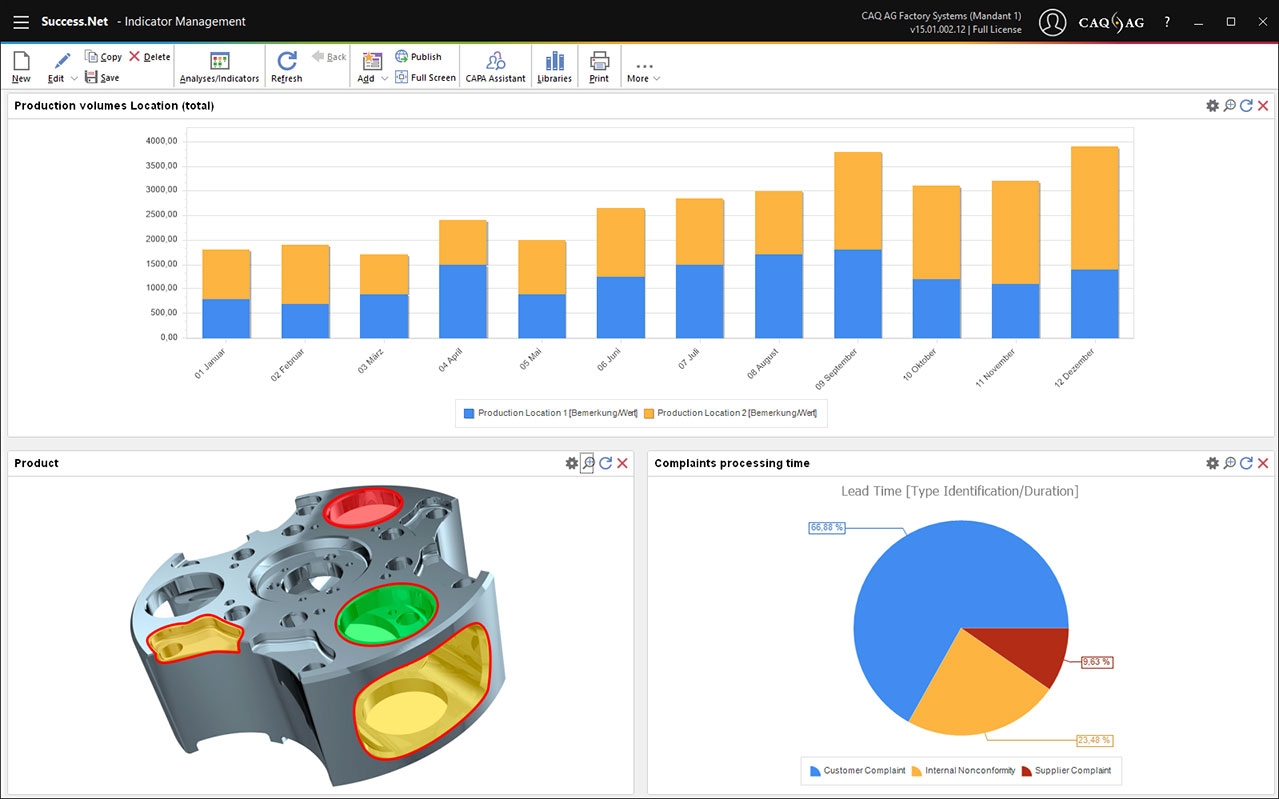Click the Publish button
Viewport: 1279px width, 799px height.
tap(418, 57)
